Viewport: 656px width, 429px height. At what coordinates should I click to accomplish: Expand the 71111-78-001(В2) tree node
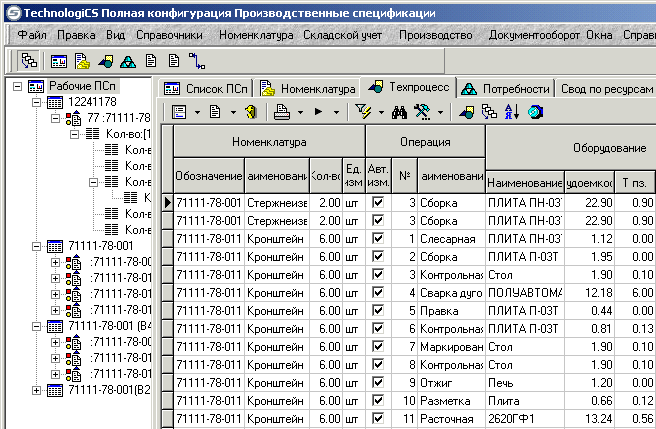click(38, 390)
